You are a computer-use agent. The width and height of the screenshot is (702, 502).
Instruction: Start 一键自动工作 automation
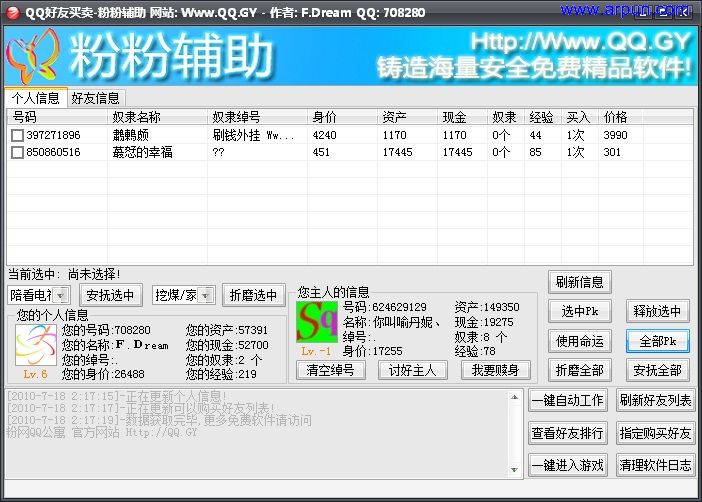coord(568,400)
